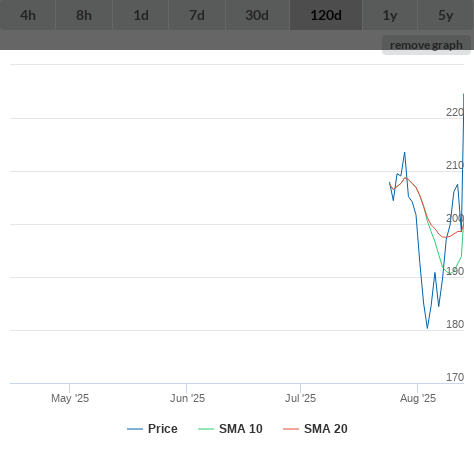The height and width of the screenshot is (455, 474).
Task: Click the red SMA 20 legend marker
Action: 291,429
